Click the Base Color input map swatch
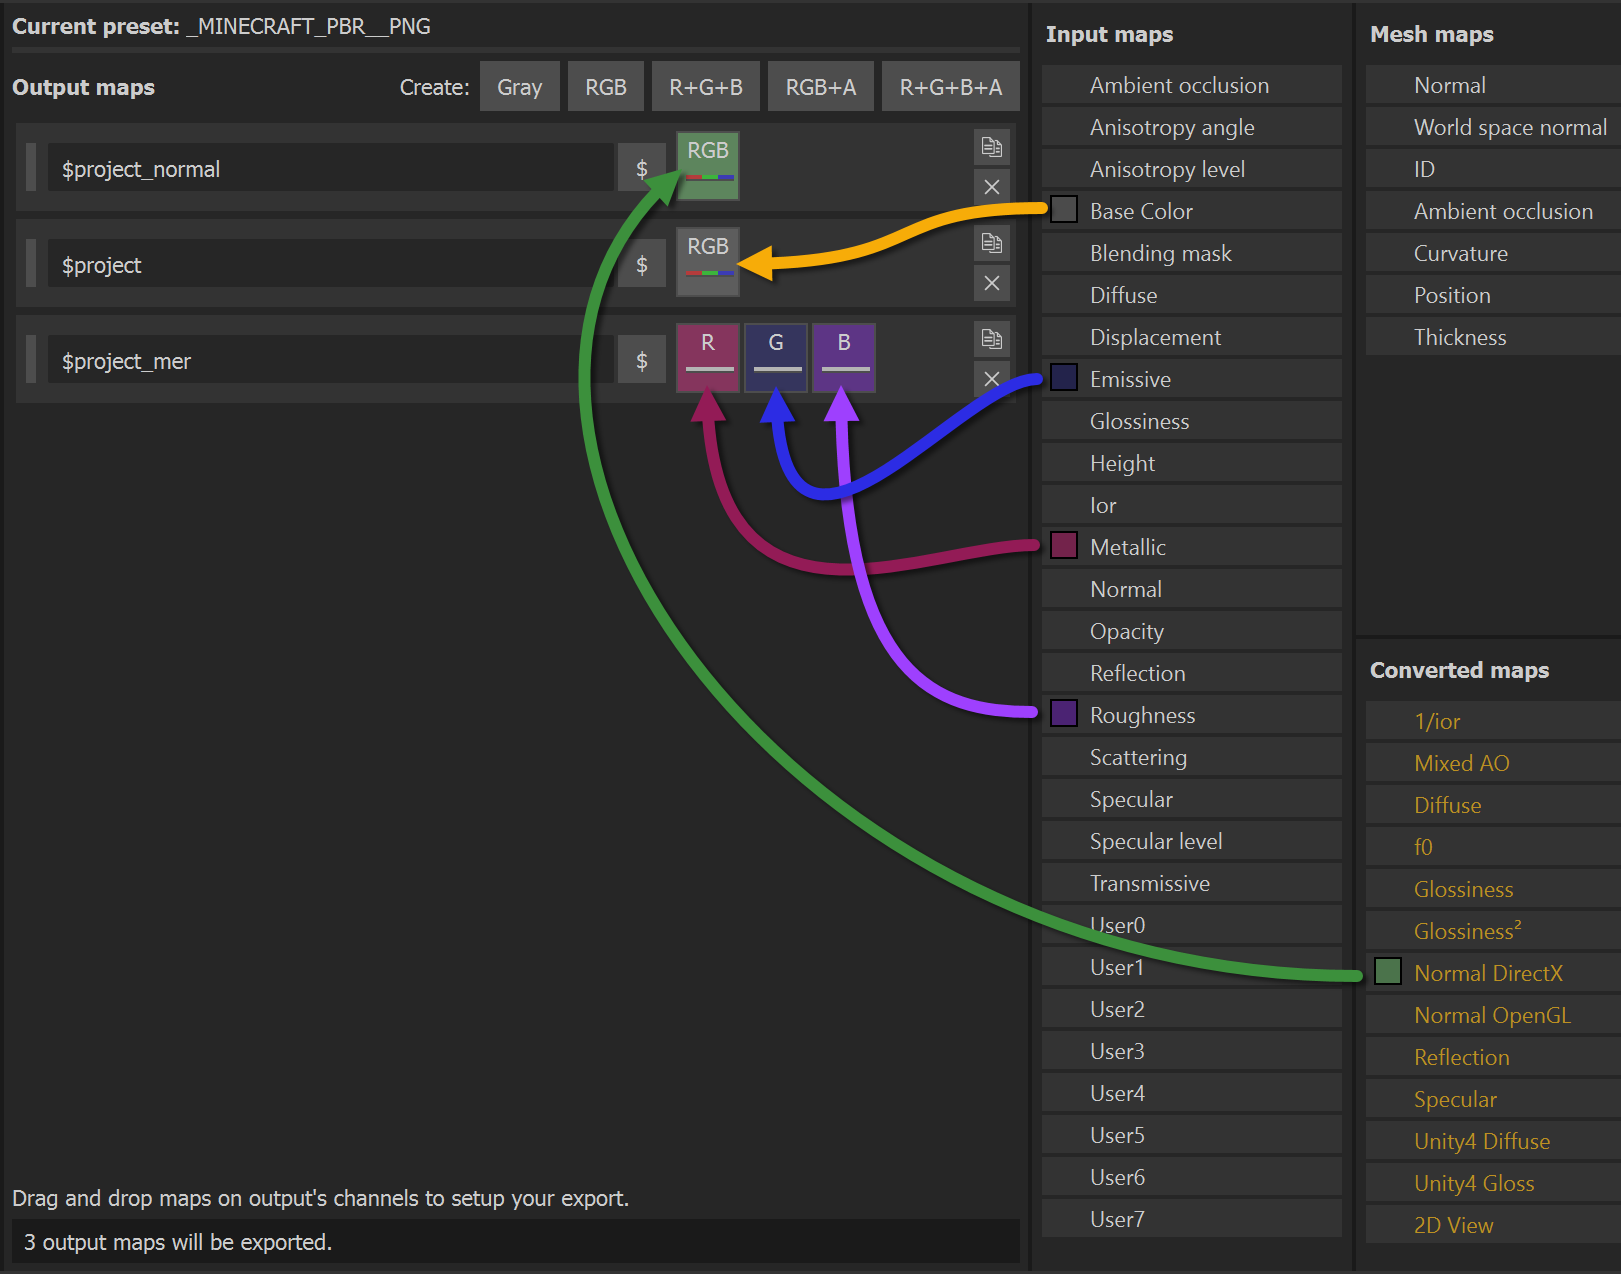This screenshot has width=1621, height=1274. coord(1064,210)
